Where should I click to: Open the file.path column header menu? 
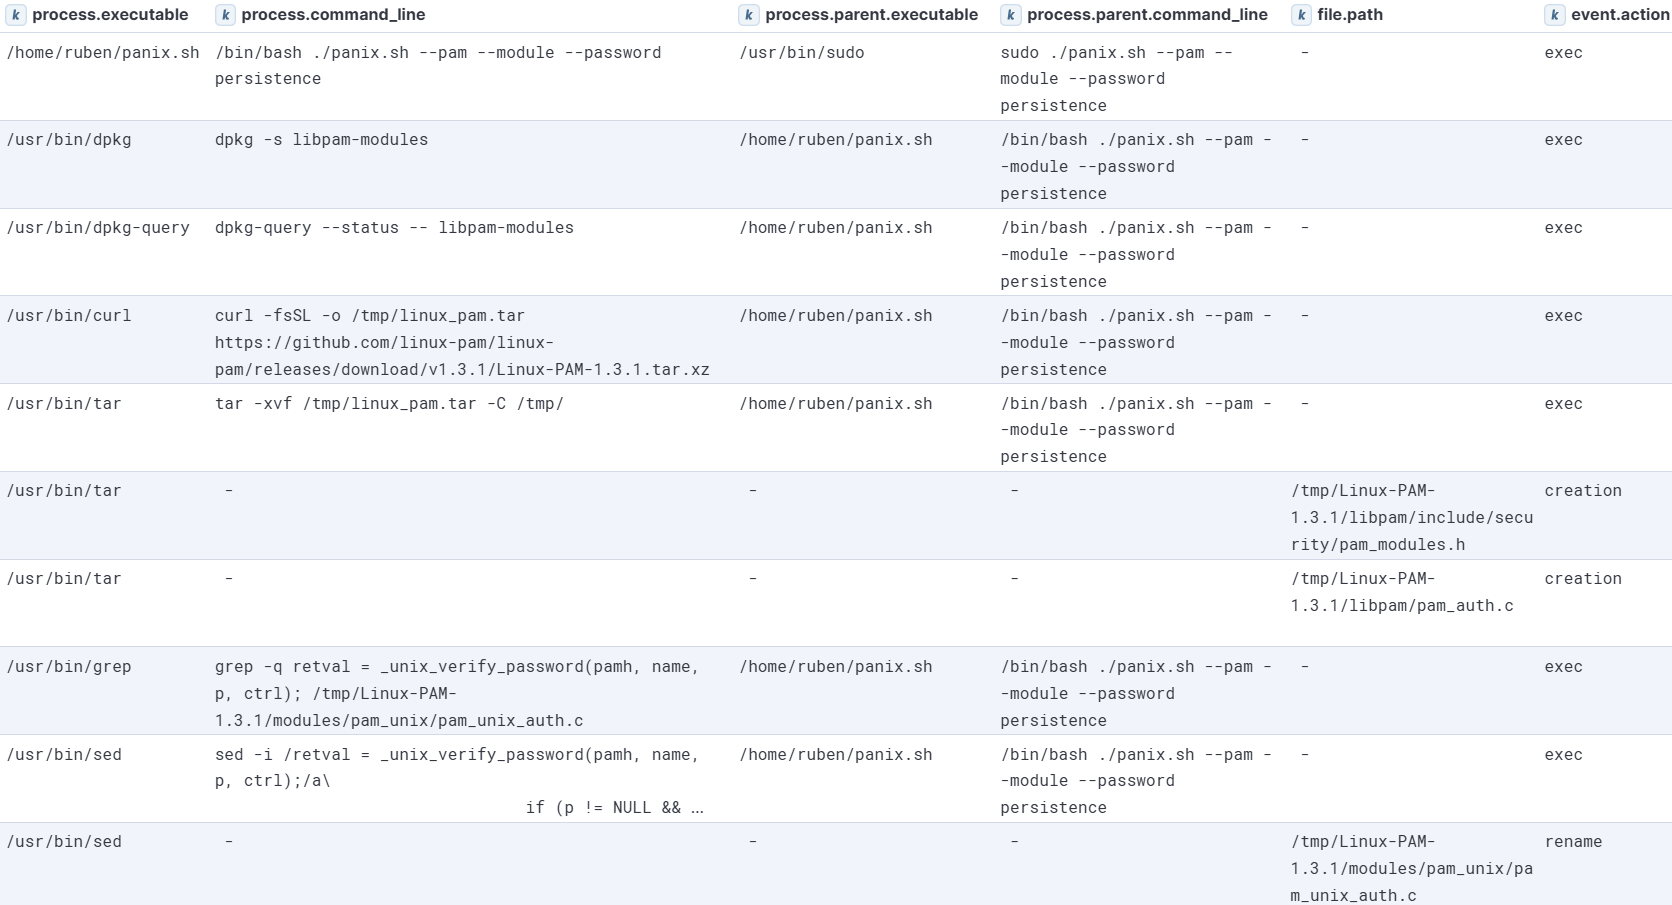coord(1351,15)
